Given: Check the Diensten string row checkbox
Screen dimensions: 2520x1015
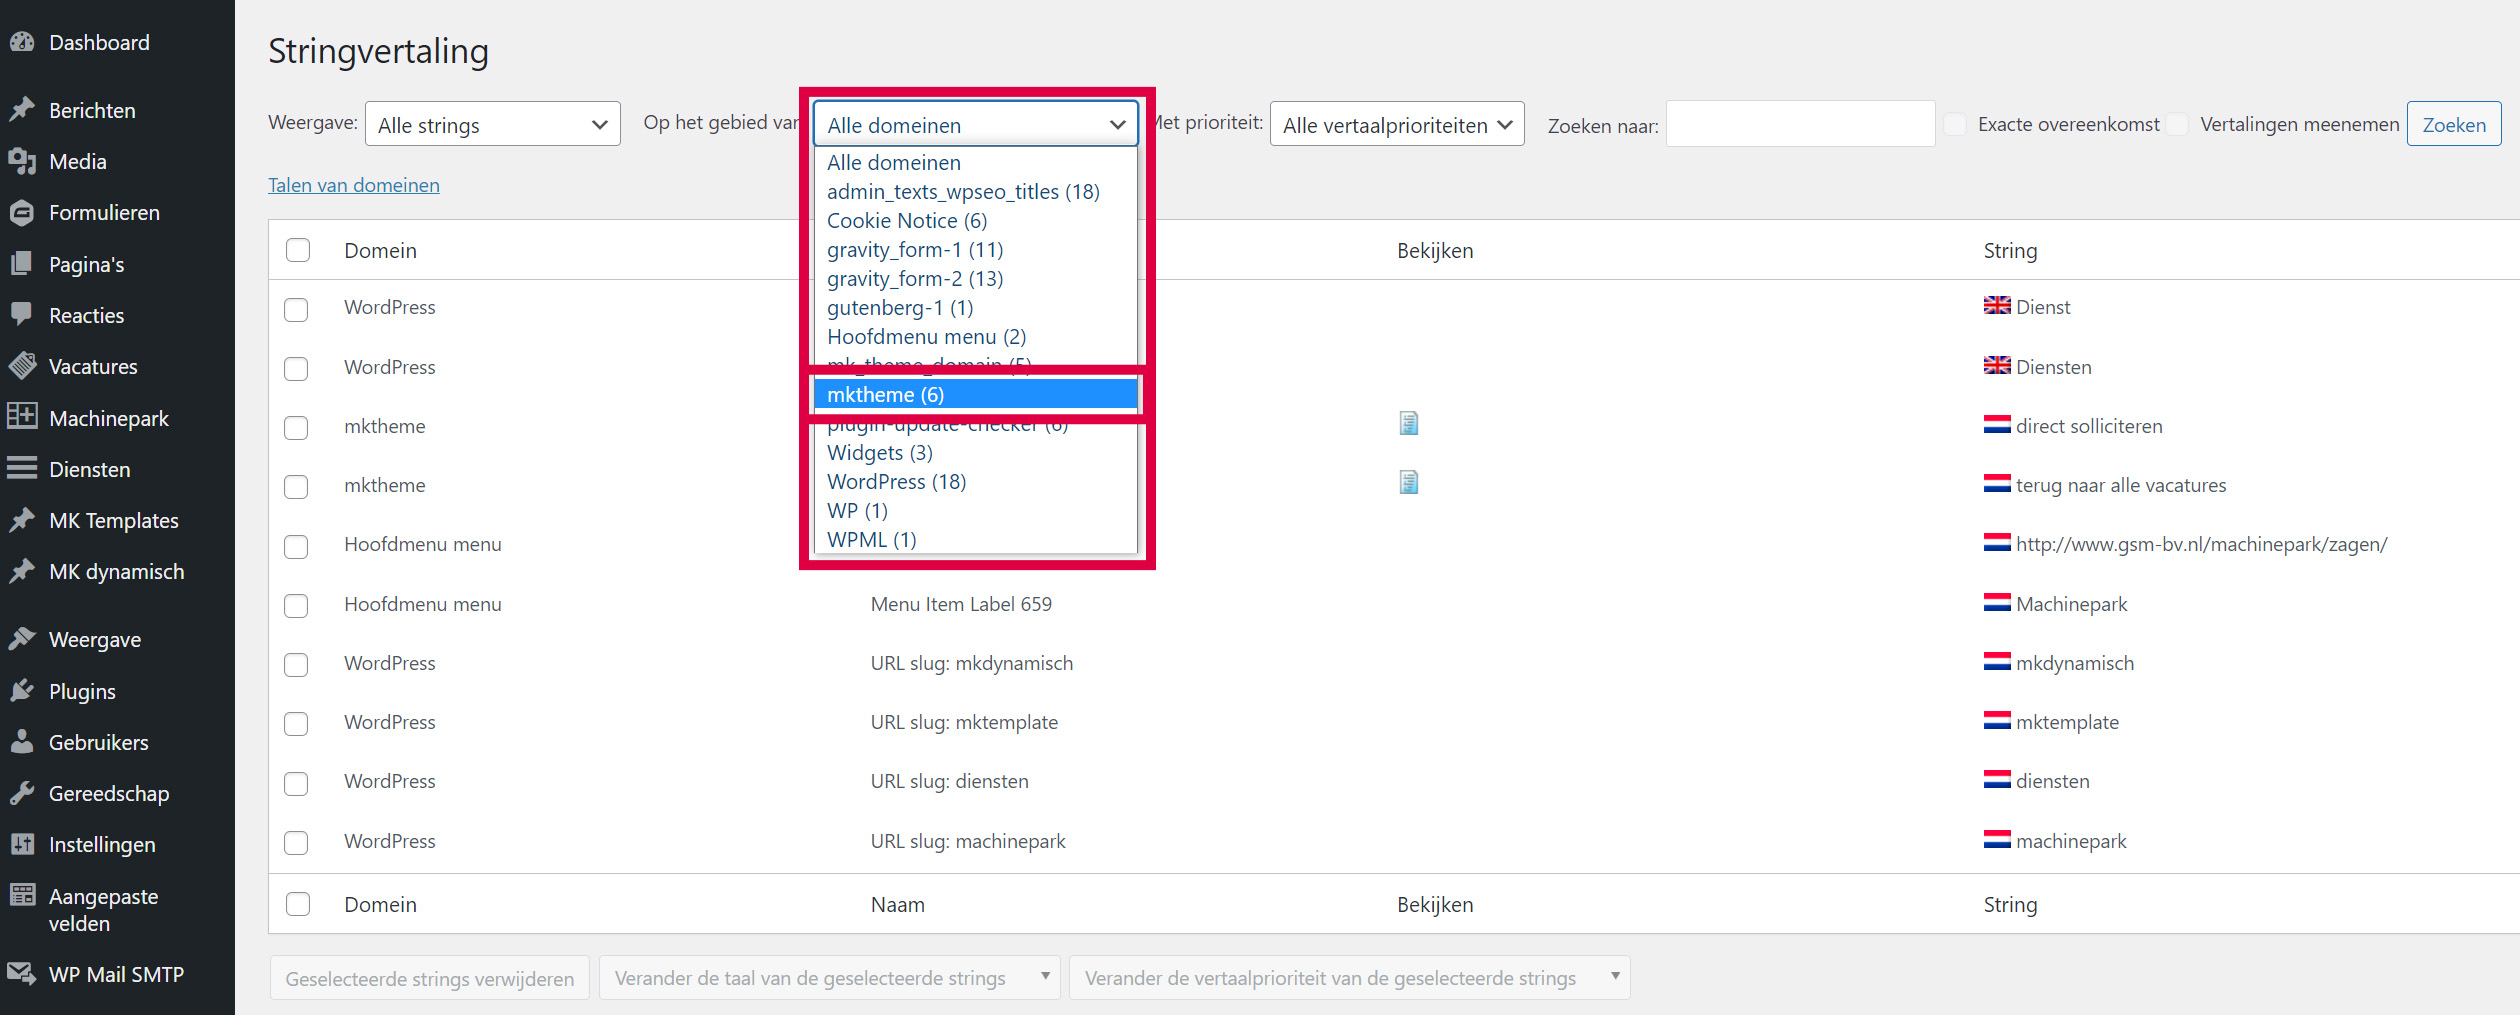Looking at the screenshot, I should 296,368.
